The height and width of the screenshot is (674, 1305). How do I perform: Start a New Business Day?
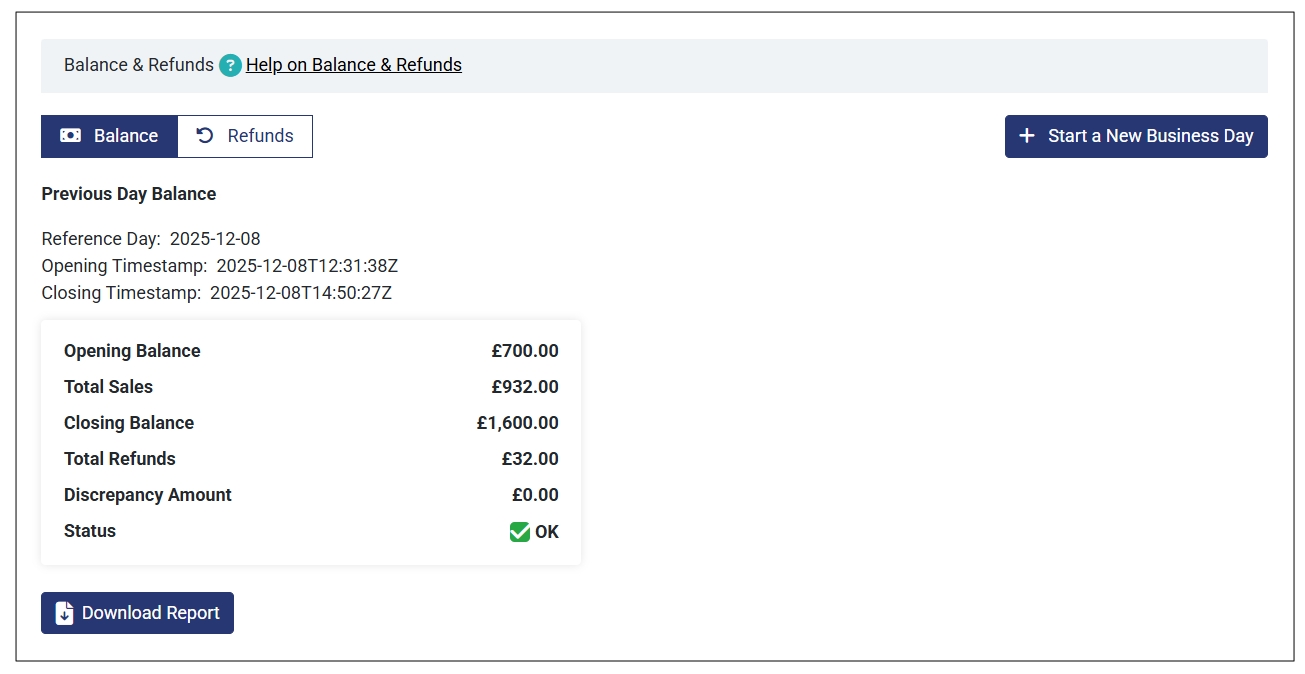tap(1136, 136)
